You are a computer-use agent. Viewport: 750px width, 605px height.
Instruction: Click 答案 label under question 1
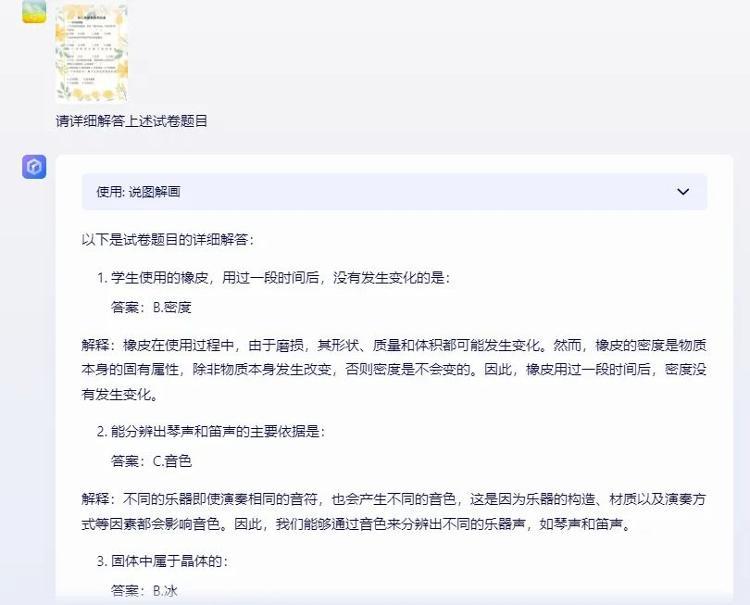125,307
